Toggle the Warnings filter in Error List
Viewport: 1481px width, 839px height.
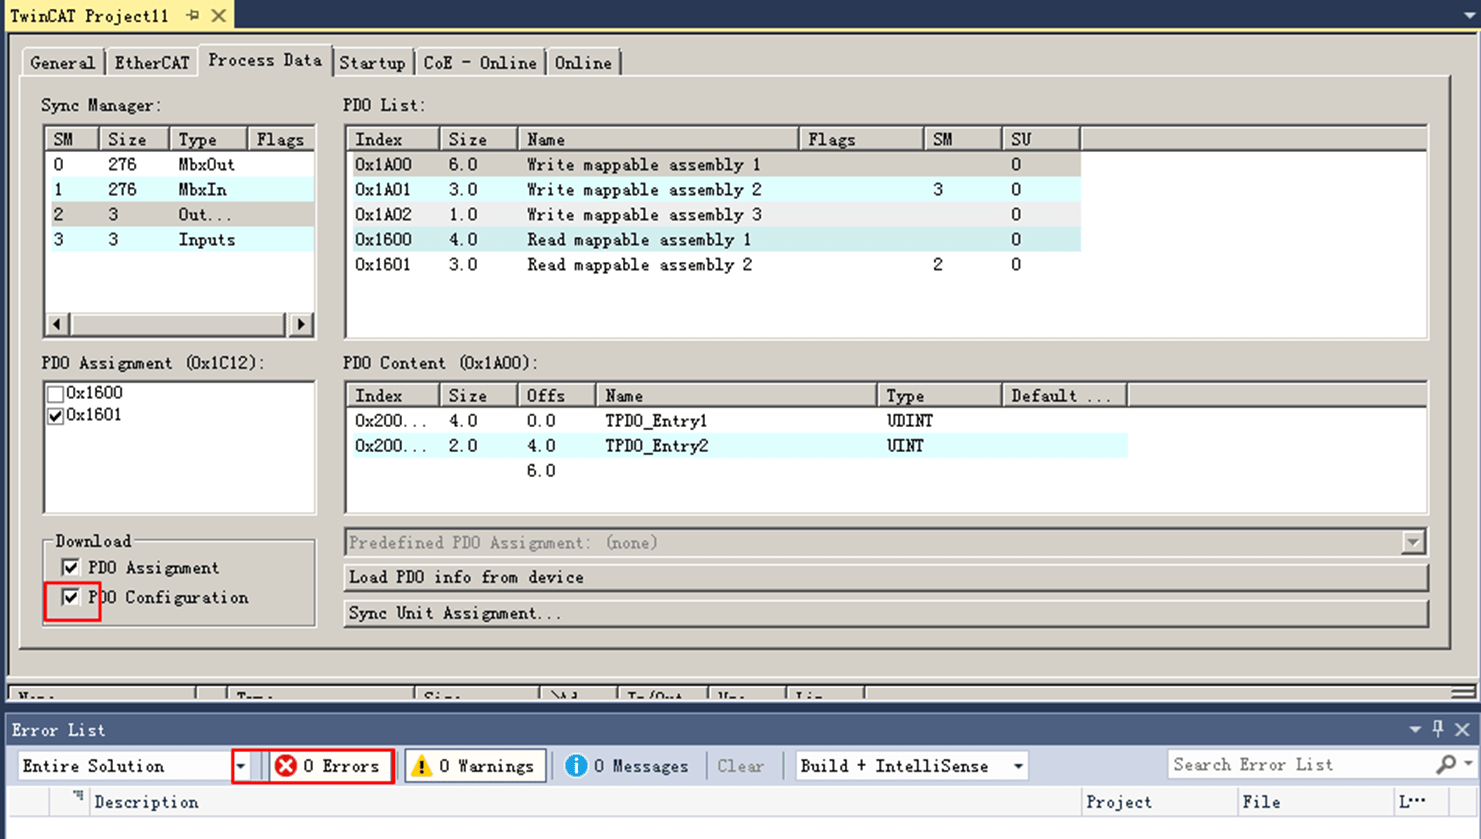pyautogui.click(x=475, y=766)
